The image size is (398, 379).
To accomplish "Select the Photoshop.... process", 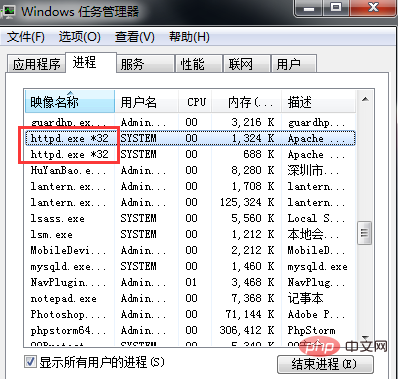I will pyautogui.click(x=190, y=314).
